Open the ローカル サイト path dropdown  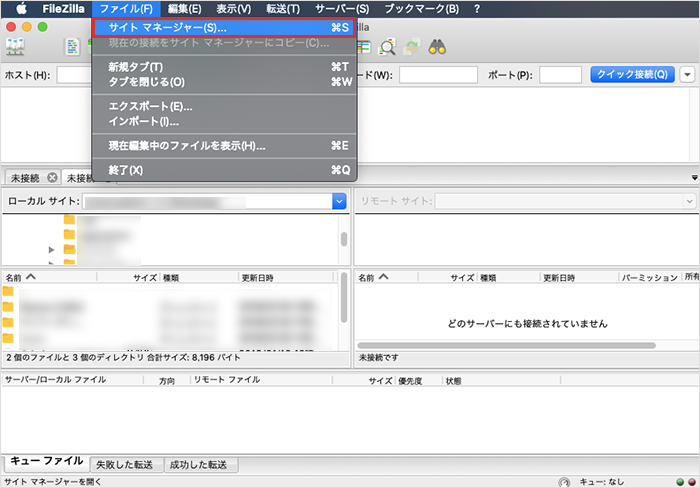(x=339, y=201)
